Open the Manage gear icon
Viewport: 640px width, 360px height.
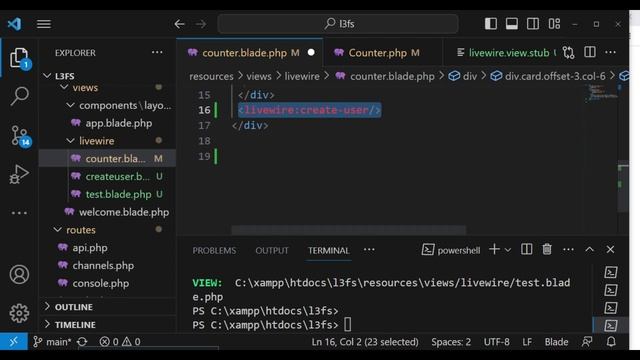click(19, 313)
